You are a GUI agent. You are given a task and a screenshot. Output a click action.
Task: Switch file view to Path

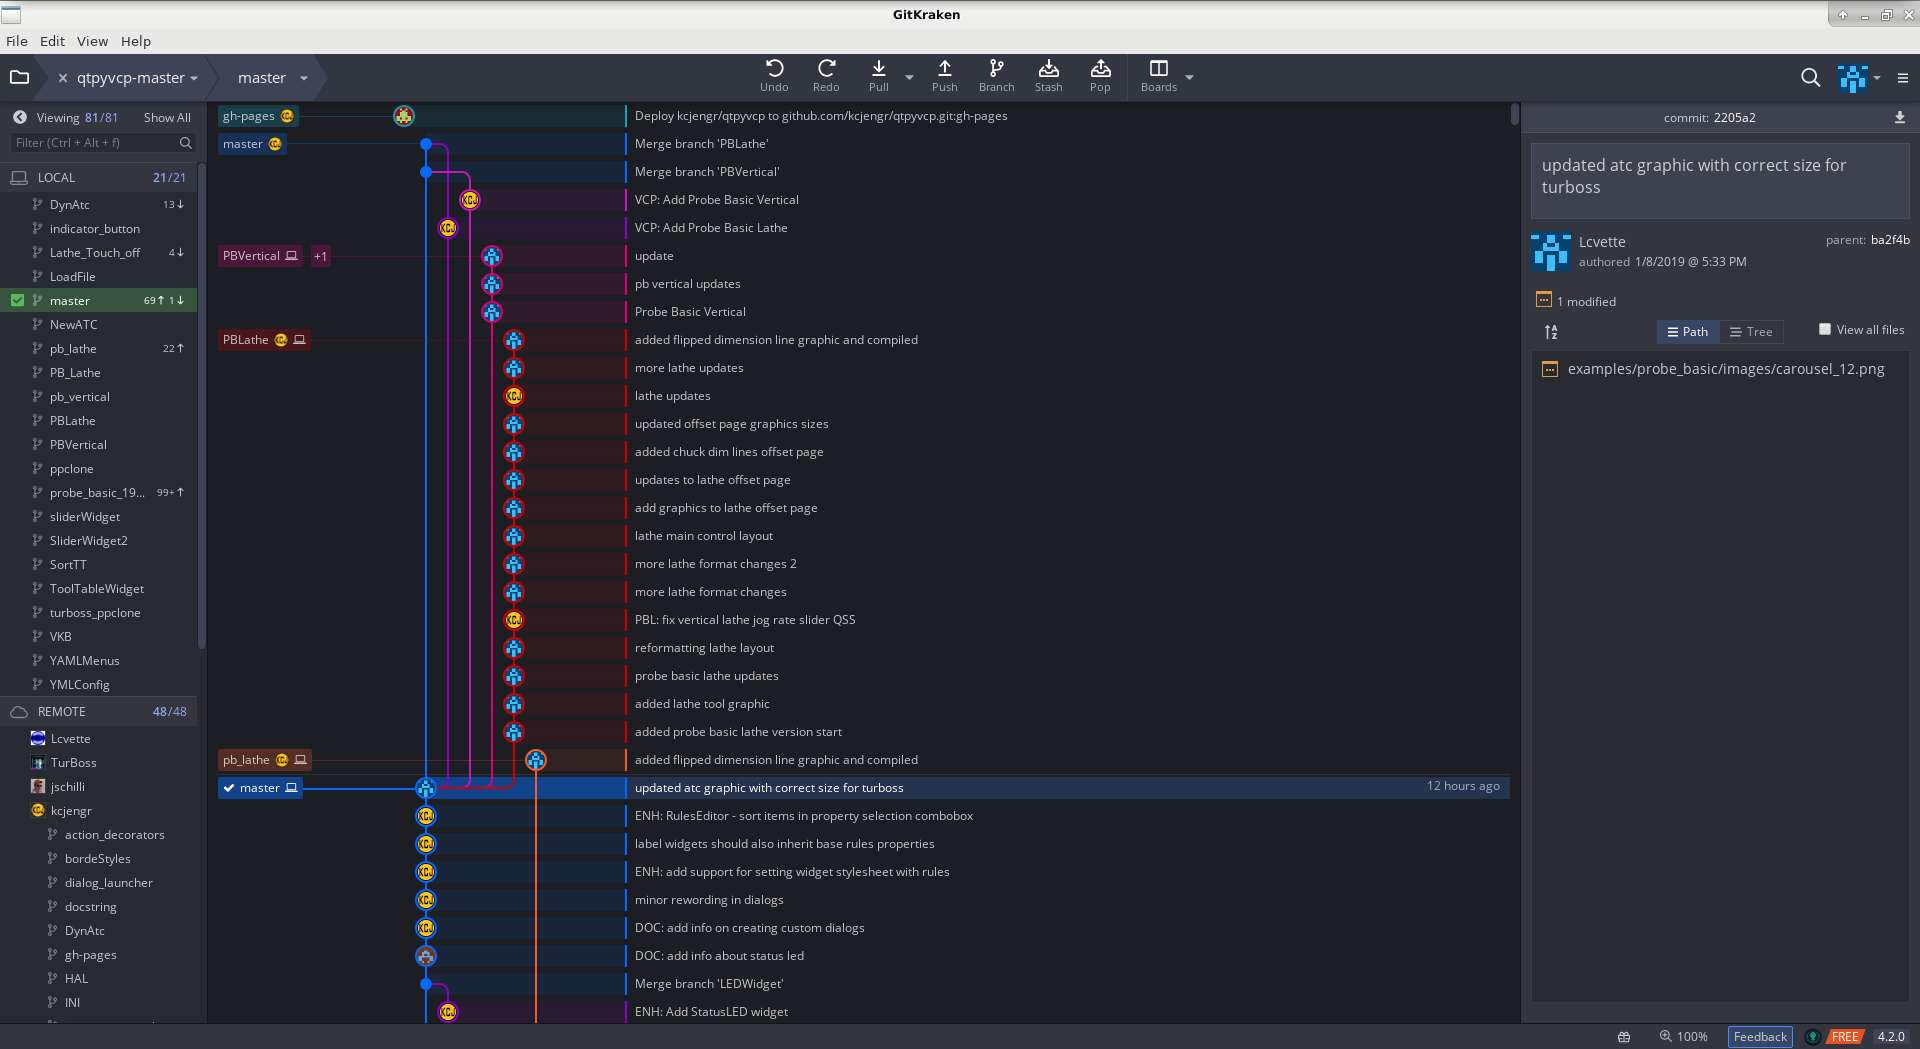pos(1687,332)
